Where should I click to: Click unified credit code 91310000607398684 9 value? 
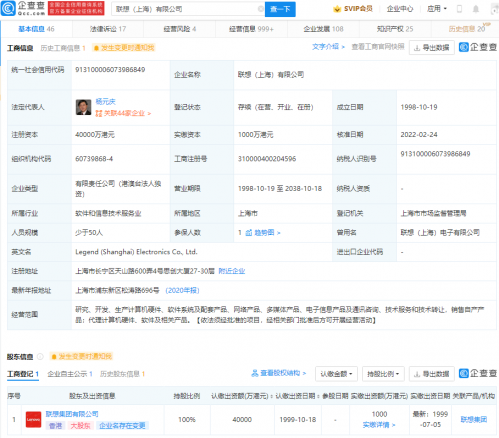110,70
